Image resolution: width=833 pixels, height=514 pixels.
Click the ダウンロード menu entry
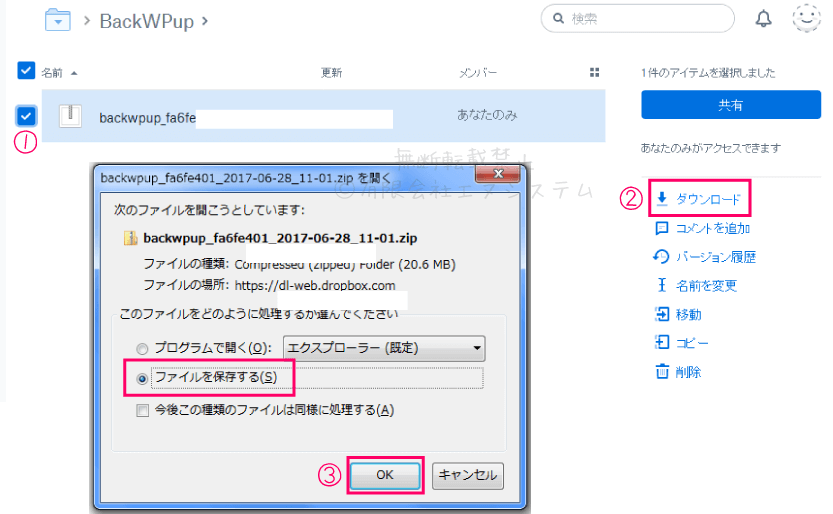click(x=708, y=199)
